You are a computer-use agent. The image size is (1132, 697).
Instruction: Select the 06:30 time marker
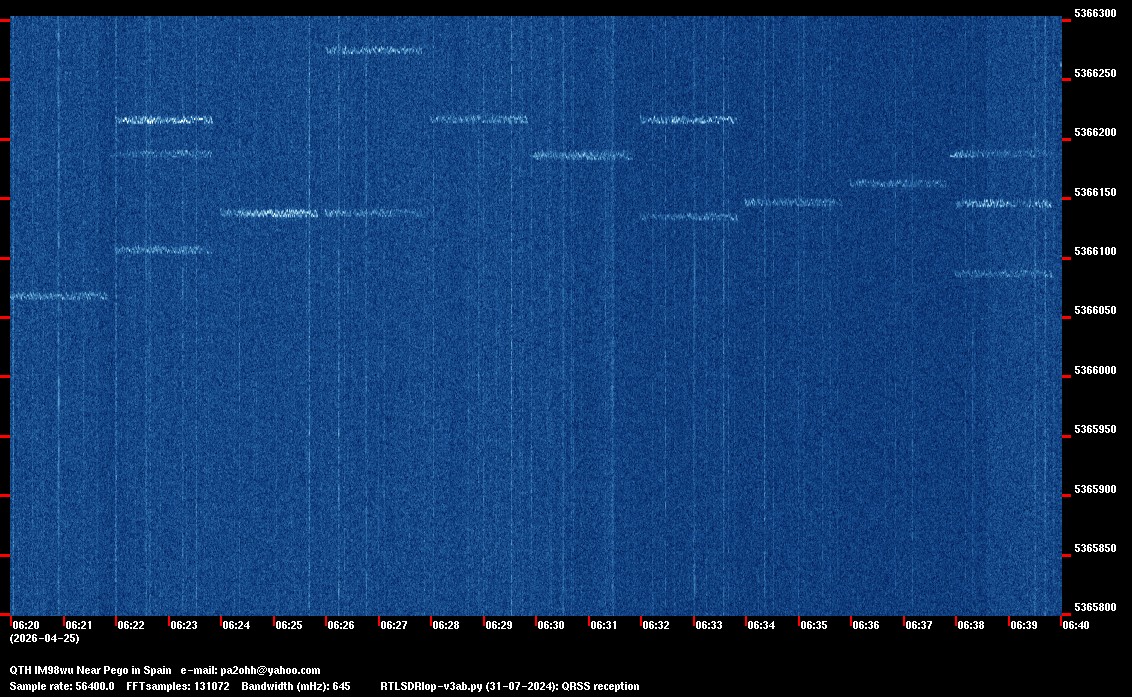tap(551, 625)
